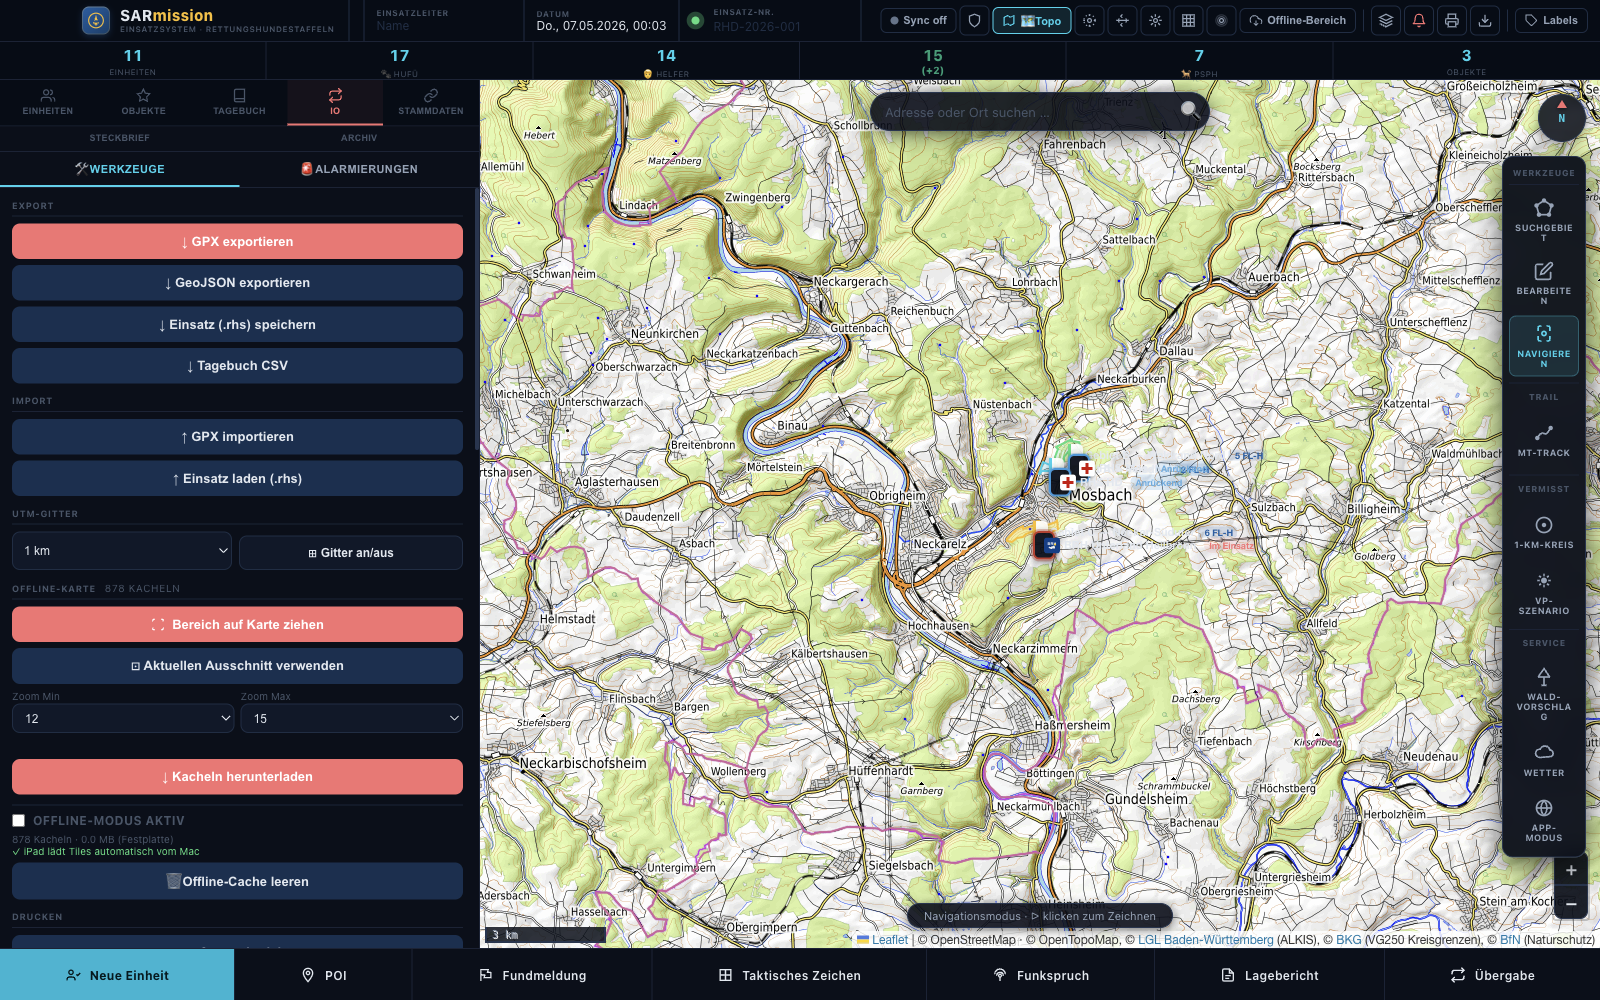Click the SARmission logo icon
Screen dimensions: 1600x1000
click(x=96, y=20)
